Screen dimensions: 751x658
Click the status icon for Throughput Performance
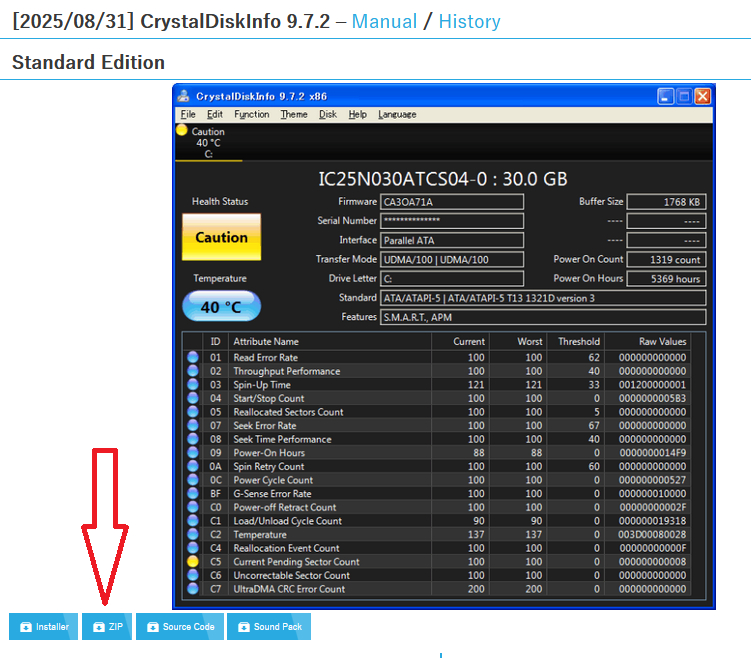pyautogui.click(x=193, y=371)
